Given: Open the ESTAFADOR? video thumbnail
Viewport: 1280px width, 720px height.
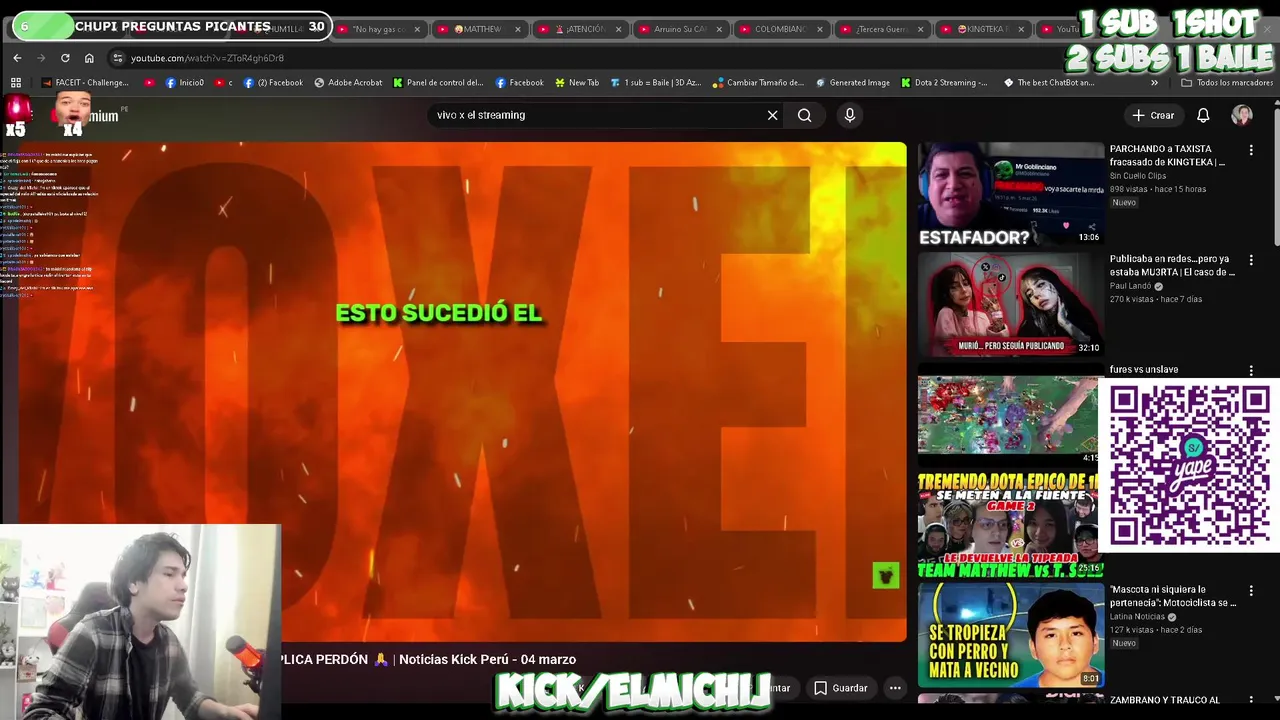Looking at the screenshot, I should coord(1011,194).
